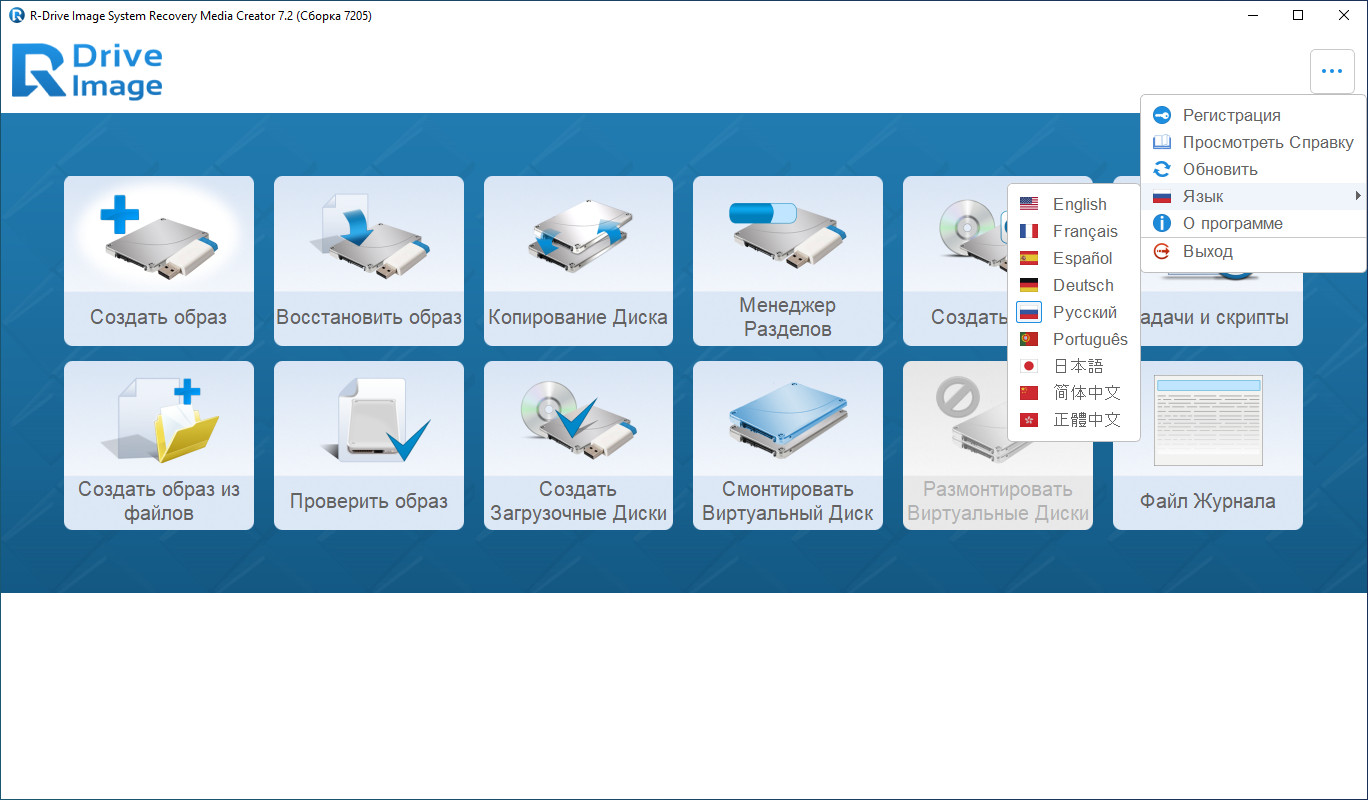This screenshot has width=1368, height=800.
Task: Open Создать образ из файлов tile
Action: click(x=159, y=445)
